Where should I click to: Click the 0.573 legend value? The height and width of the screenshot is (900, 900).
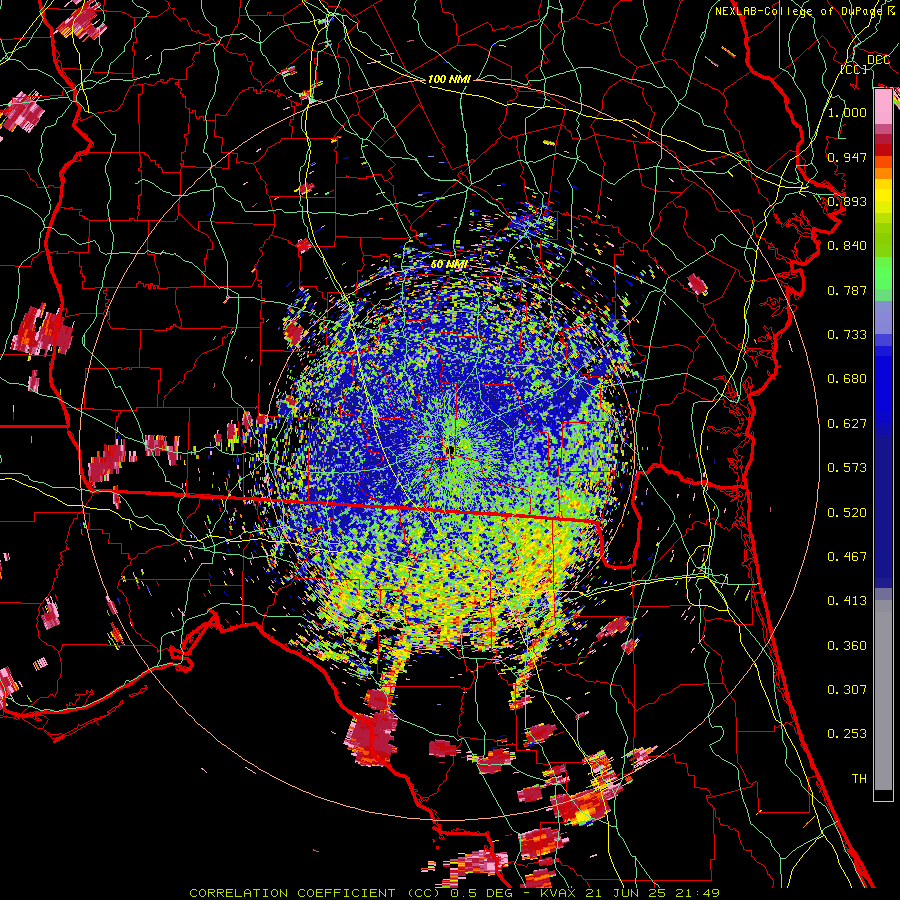pos(847,468)
